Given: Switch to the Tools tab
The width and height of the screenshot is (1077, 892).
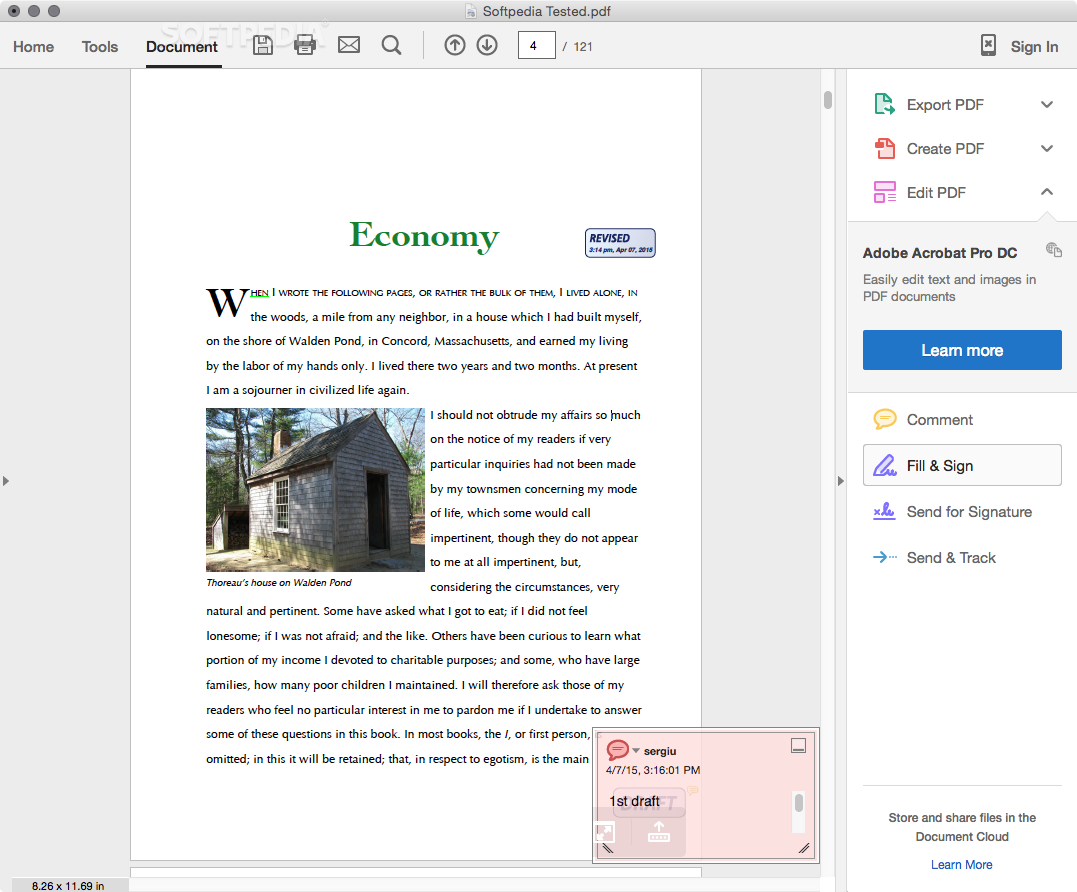Looking at the screenshot, I should tap(100, 47).
